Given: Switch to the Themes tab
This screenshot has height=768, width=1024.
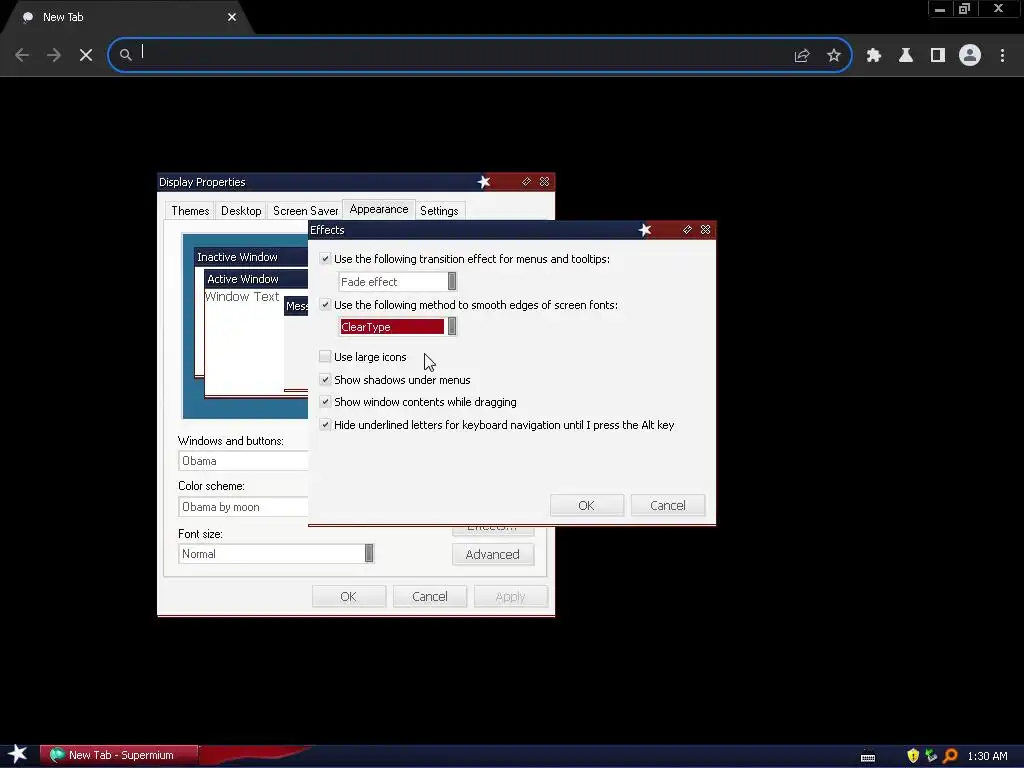Looking at the screenshot, I should point(190,211).
